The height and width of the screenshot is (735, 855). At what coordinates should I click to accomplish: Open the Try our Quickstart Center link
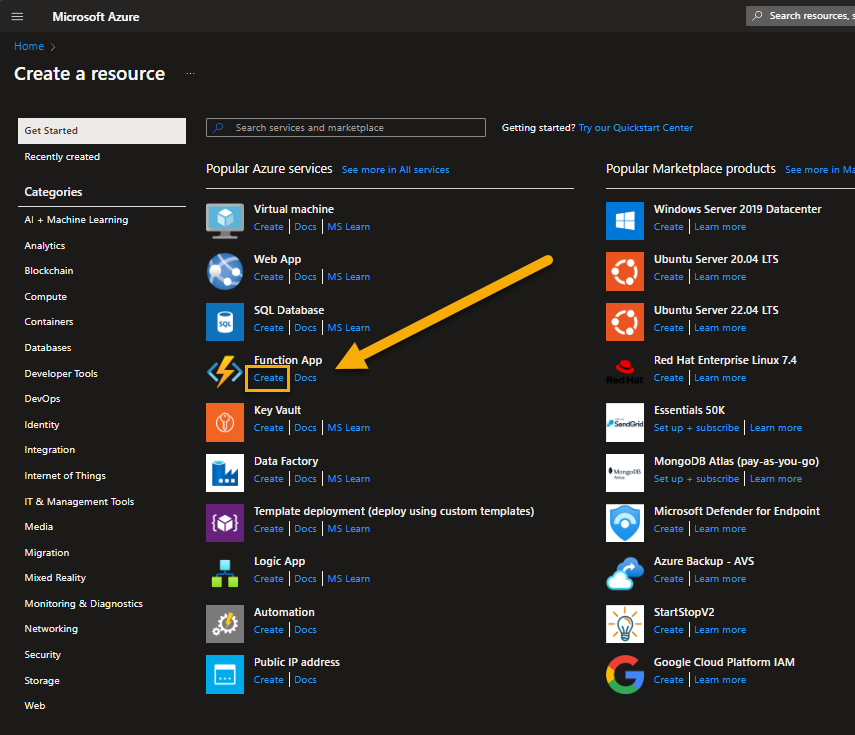click(x=635, y=128)
